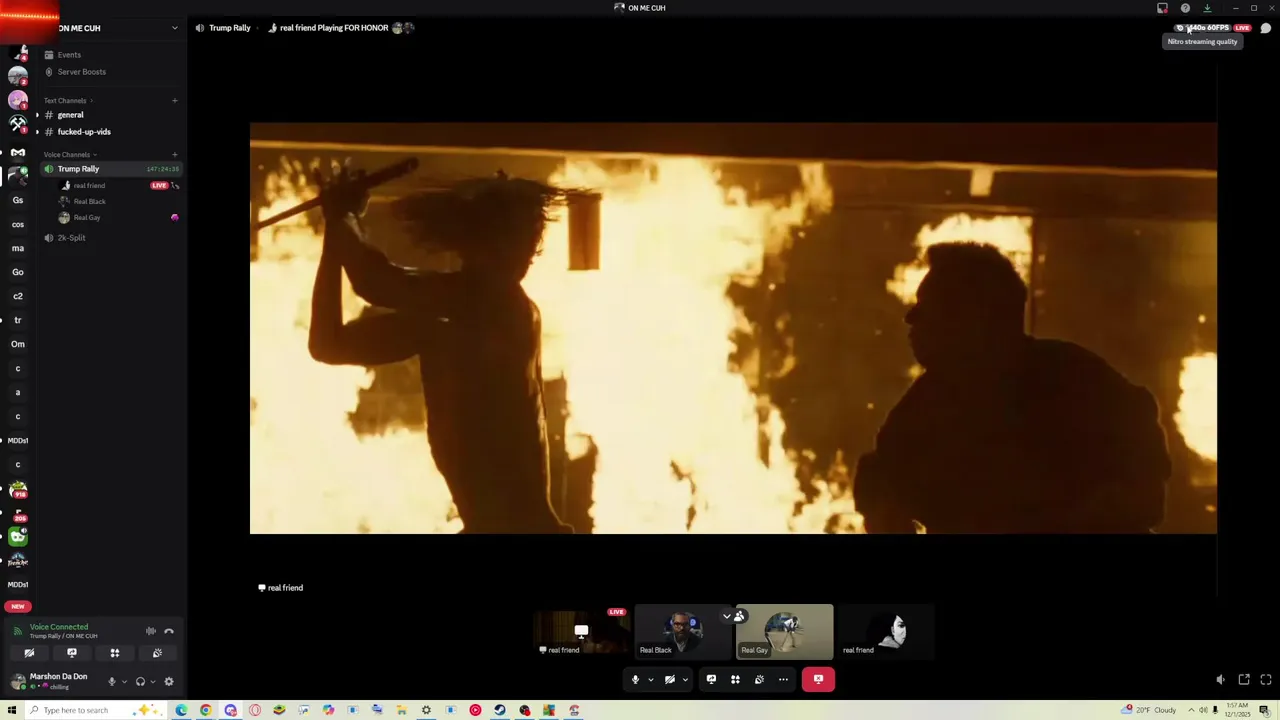Open soundboard in the voice panel
This screenshot has height=720, width=1280.
[x=157, y=653]
